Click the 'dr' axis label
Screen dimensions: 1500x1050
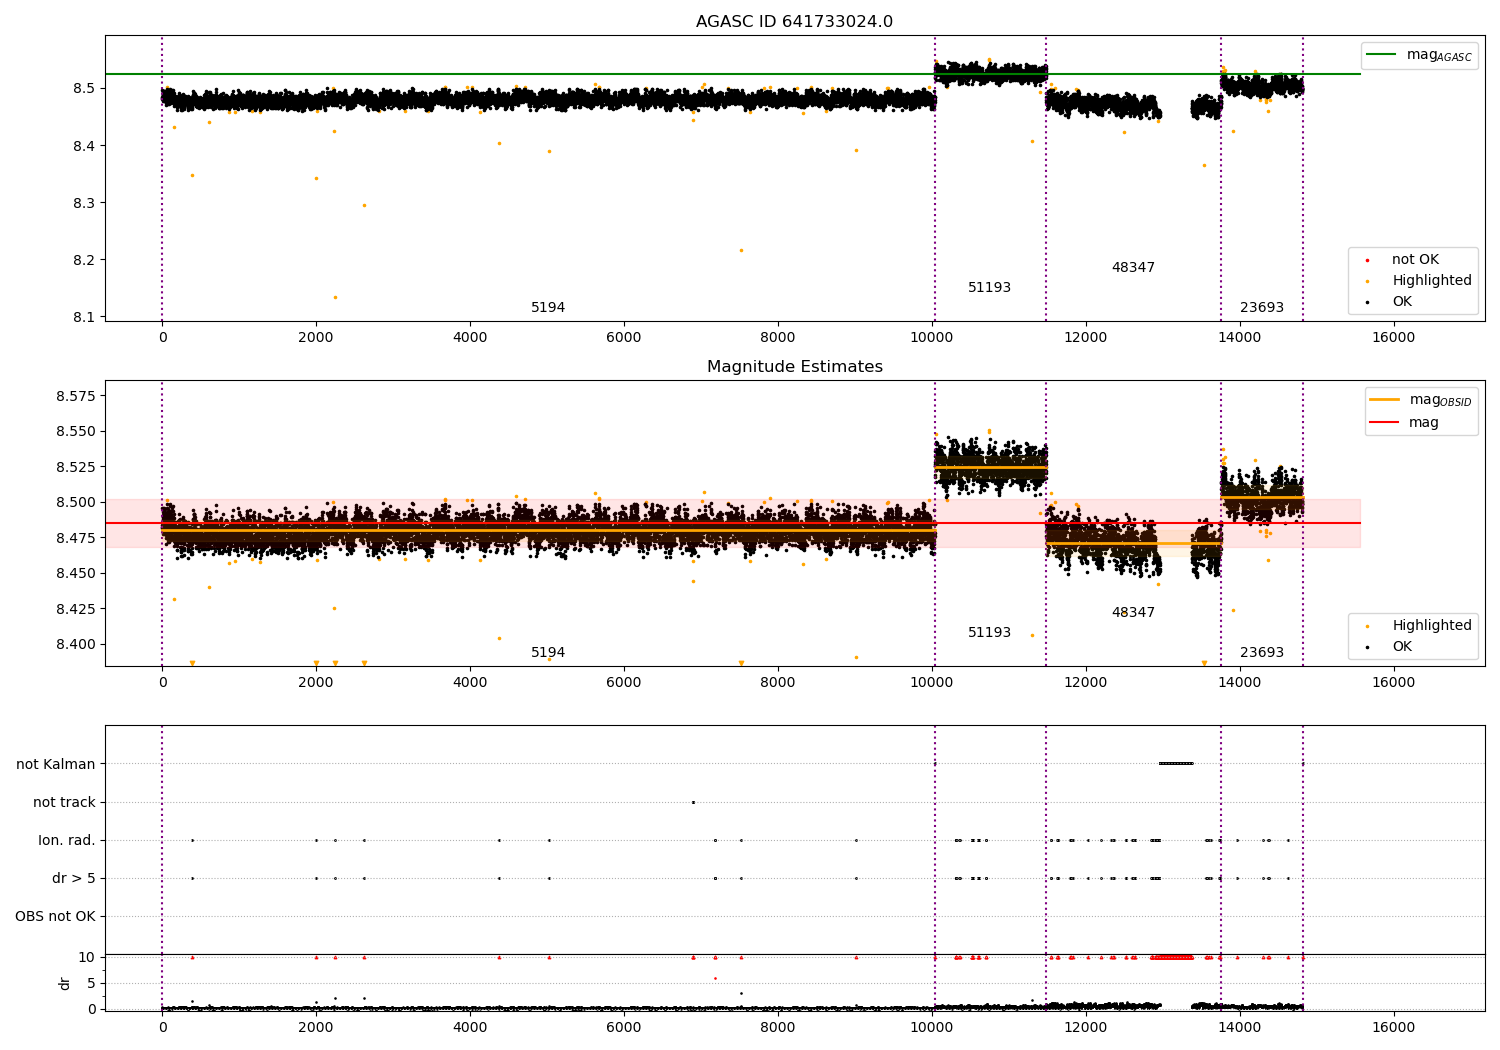[x=64, y=983]
